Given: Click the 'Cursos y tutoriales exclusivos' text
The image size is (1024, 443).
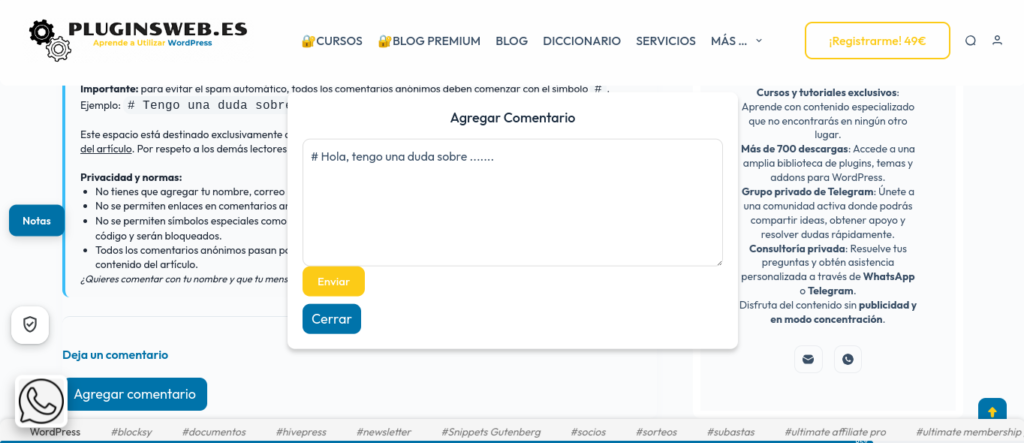Looking at the screenshot, I should [827, 93].
